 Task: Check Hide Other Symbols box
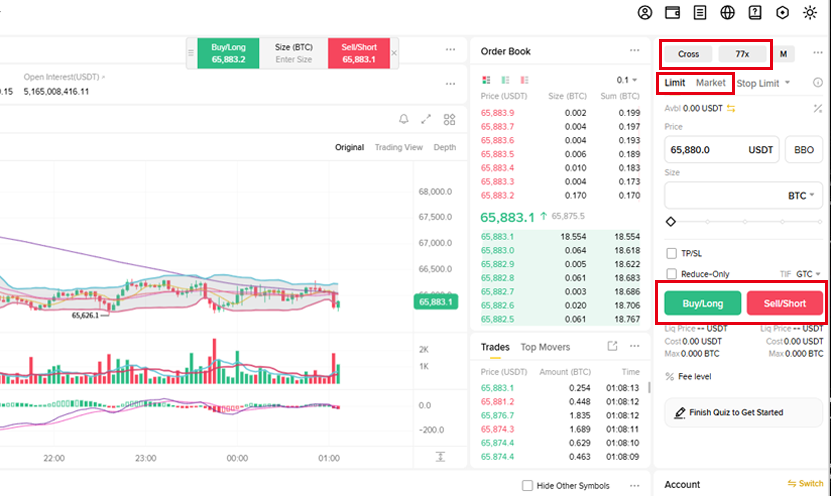coord(527,485)
